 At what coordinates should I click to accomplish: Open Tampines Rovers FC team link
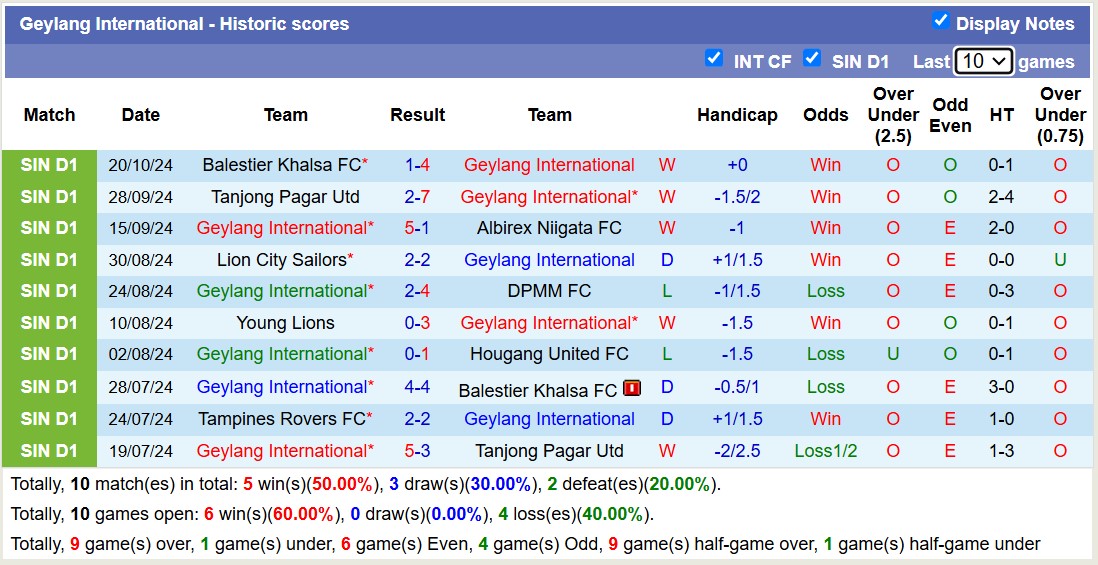tap(281, 419)
